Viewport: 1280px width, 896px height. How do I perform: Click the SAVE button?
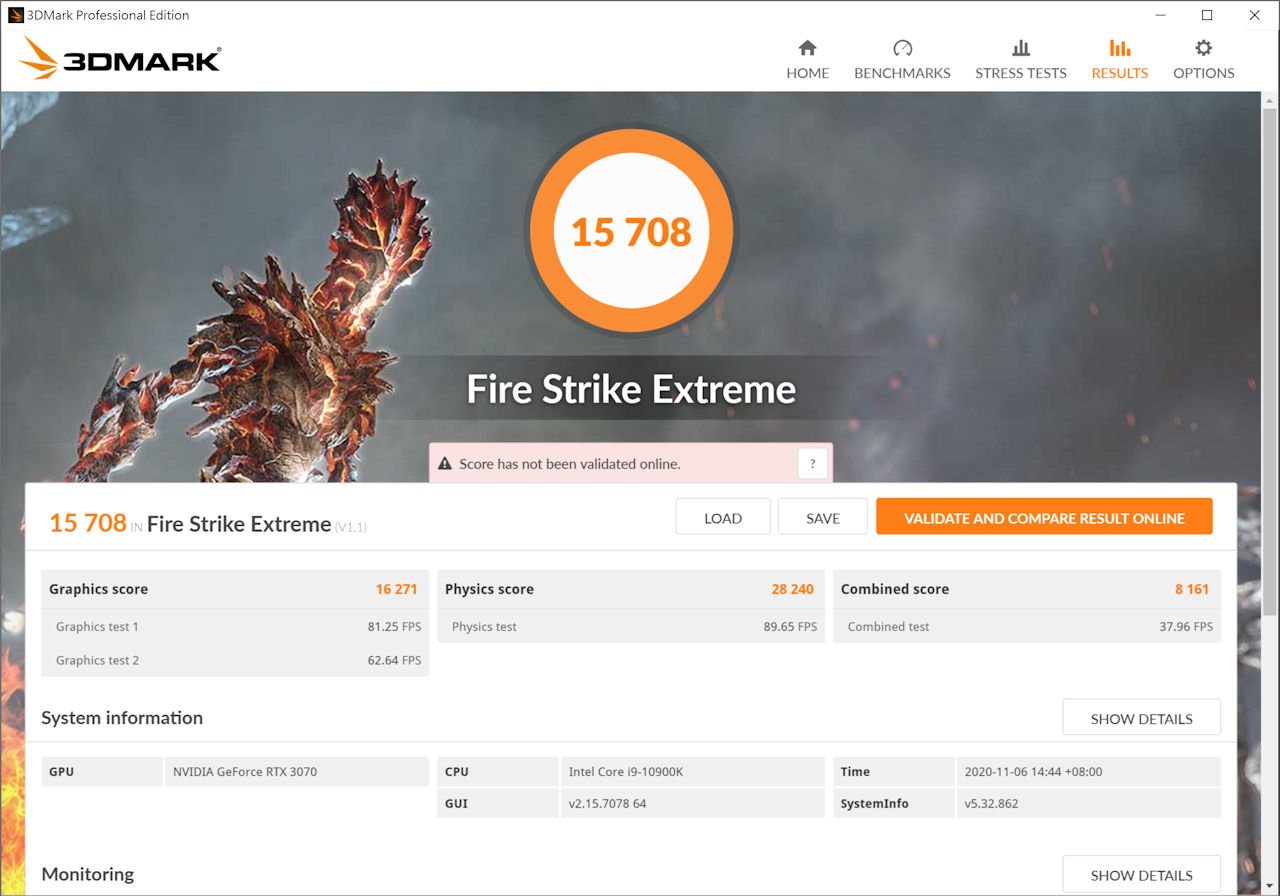pyautogui.click(x=823, y=518)
